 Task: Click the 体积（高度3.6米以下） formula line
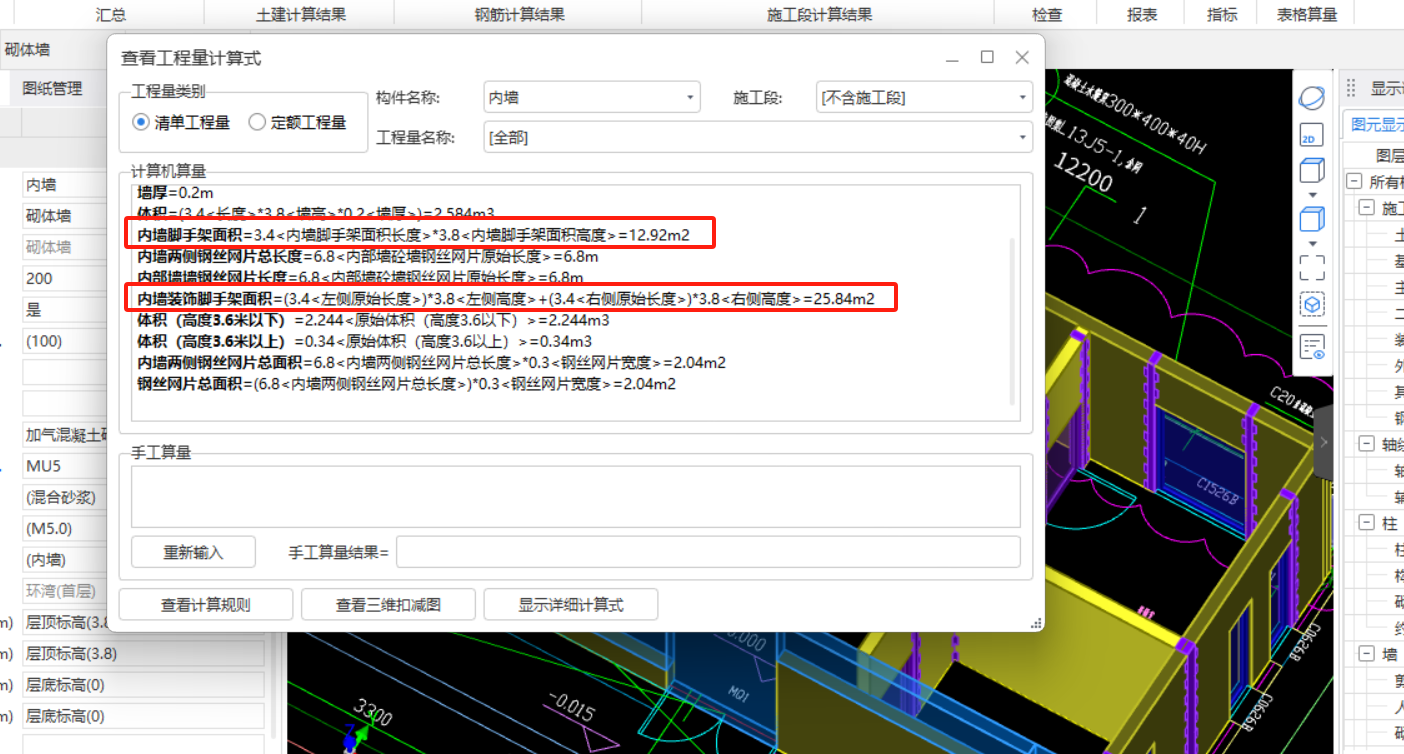pyautogui.click(x=373, y=320)
